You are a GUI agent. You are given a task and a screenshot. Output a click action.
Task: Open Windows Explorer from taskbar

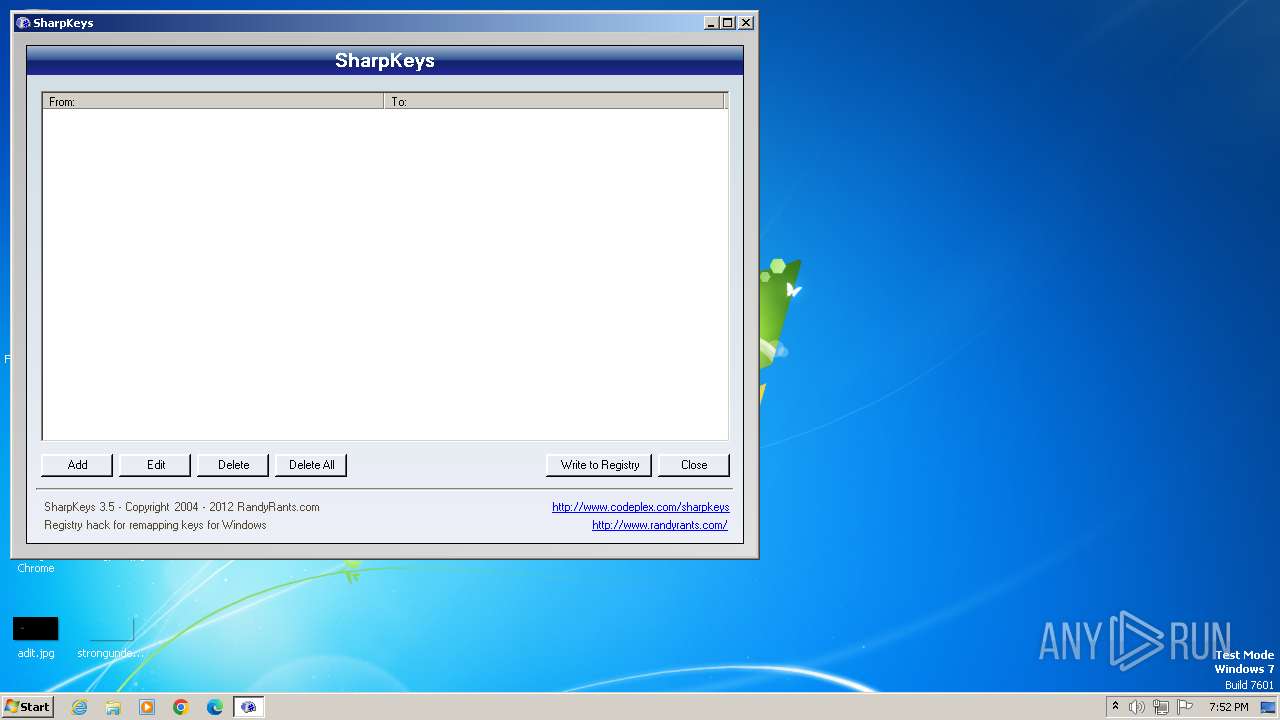click(113, 707)
